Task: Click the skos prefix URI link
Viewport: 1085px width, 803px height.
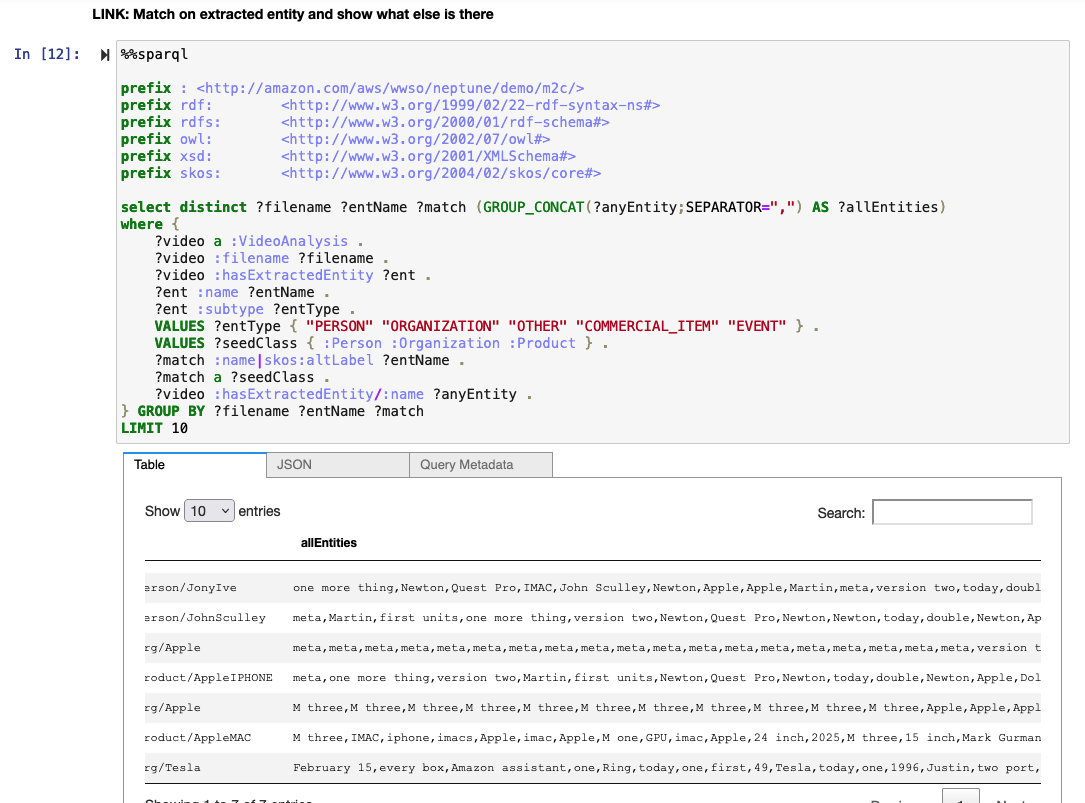Action: (x=440, y=172)
